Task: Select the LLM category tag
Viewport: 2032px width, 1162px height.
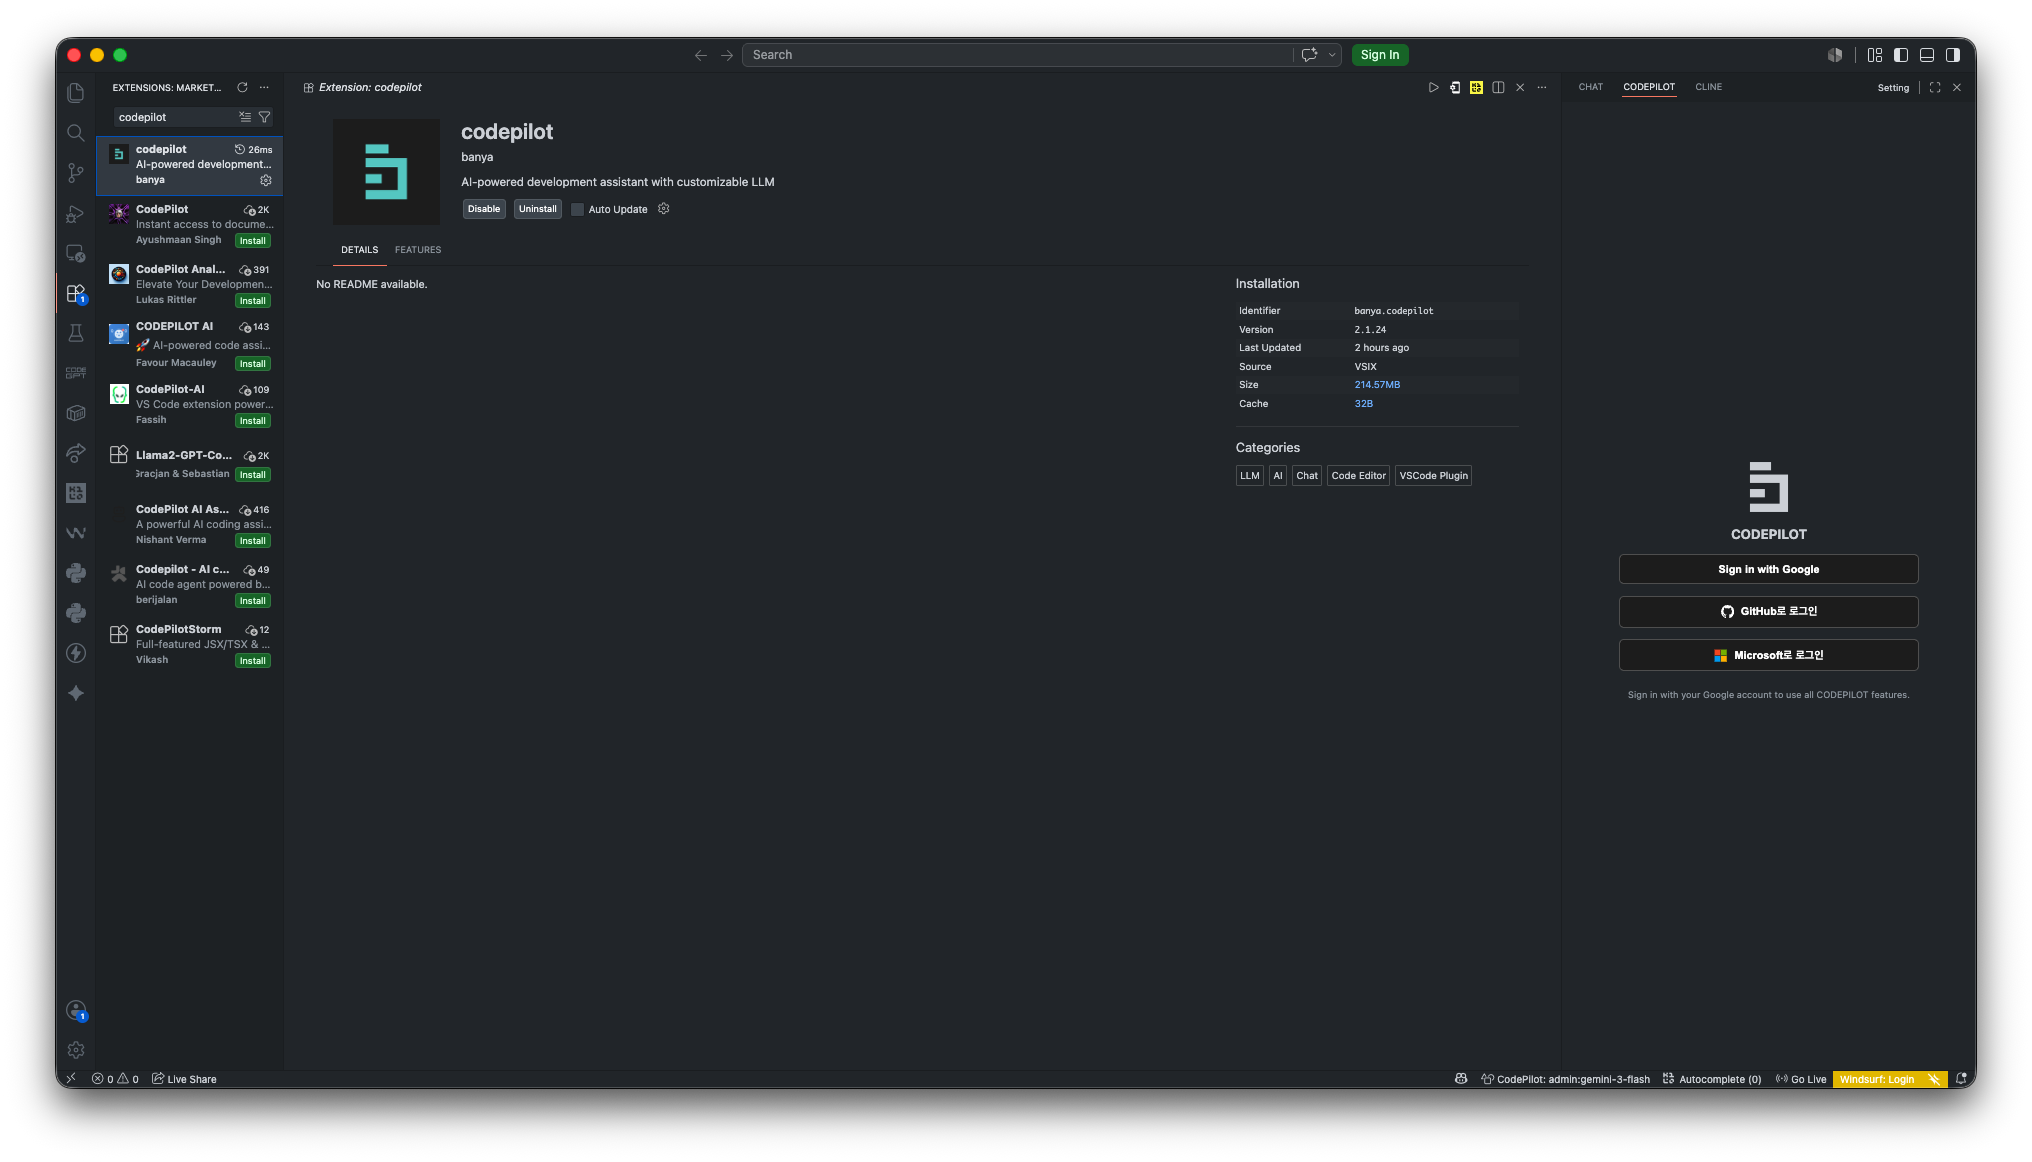Action: point(1250,476)
